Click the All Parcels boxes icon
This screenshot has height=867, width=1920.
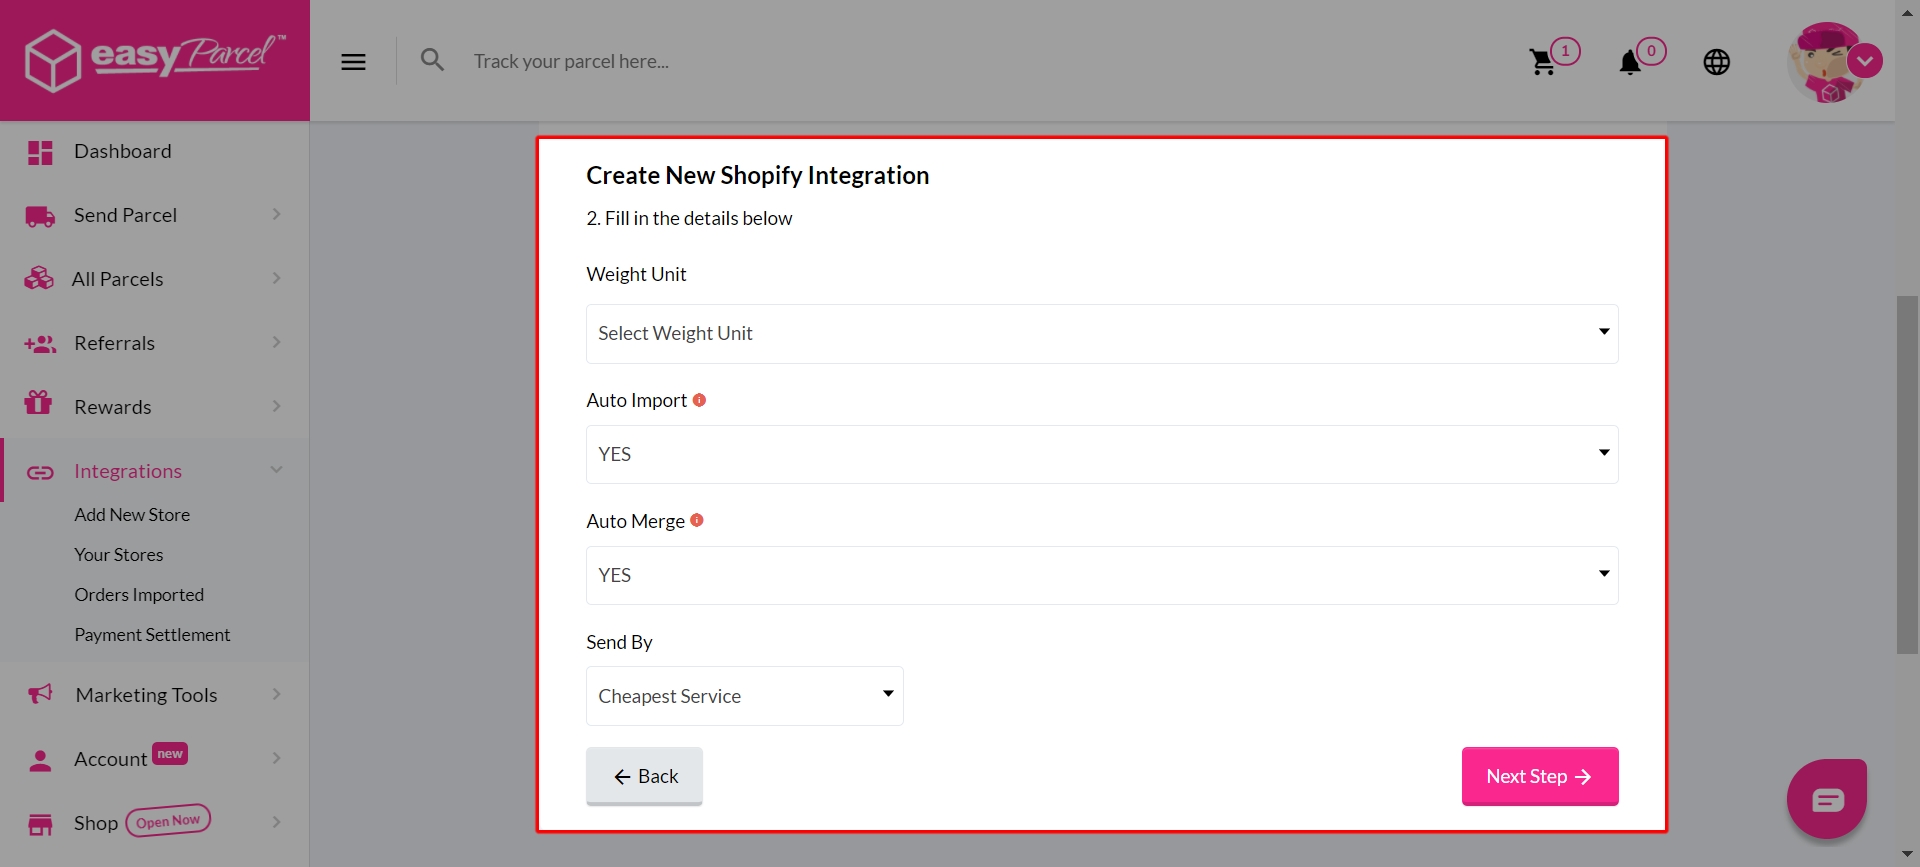[39, 279]
